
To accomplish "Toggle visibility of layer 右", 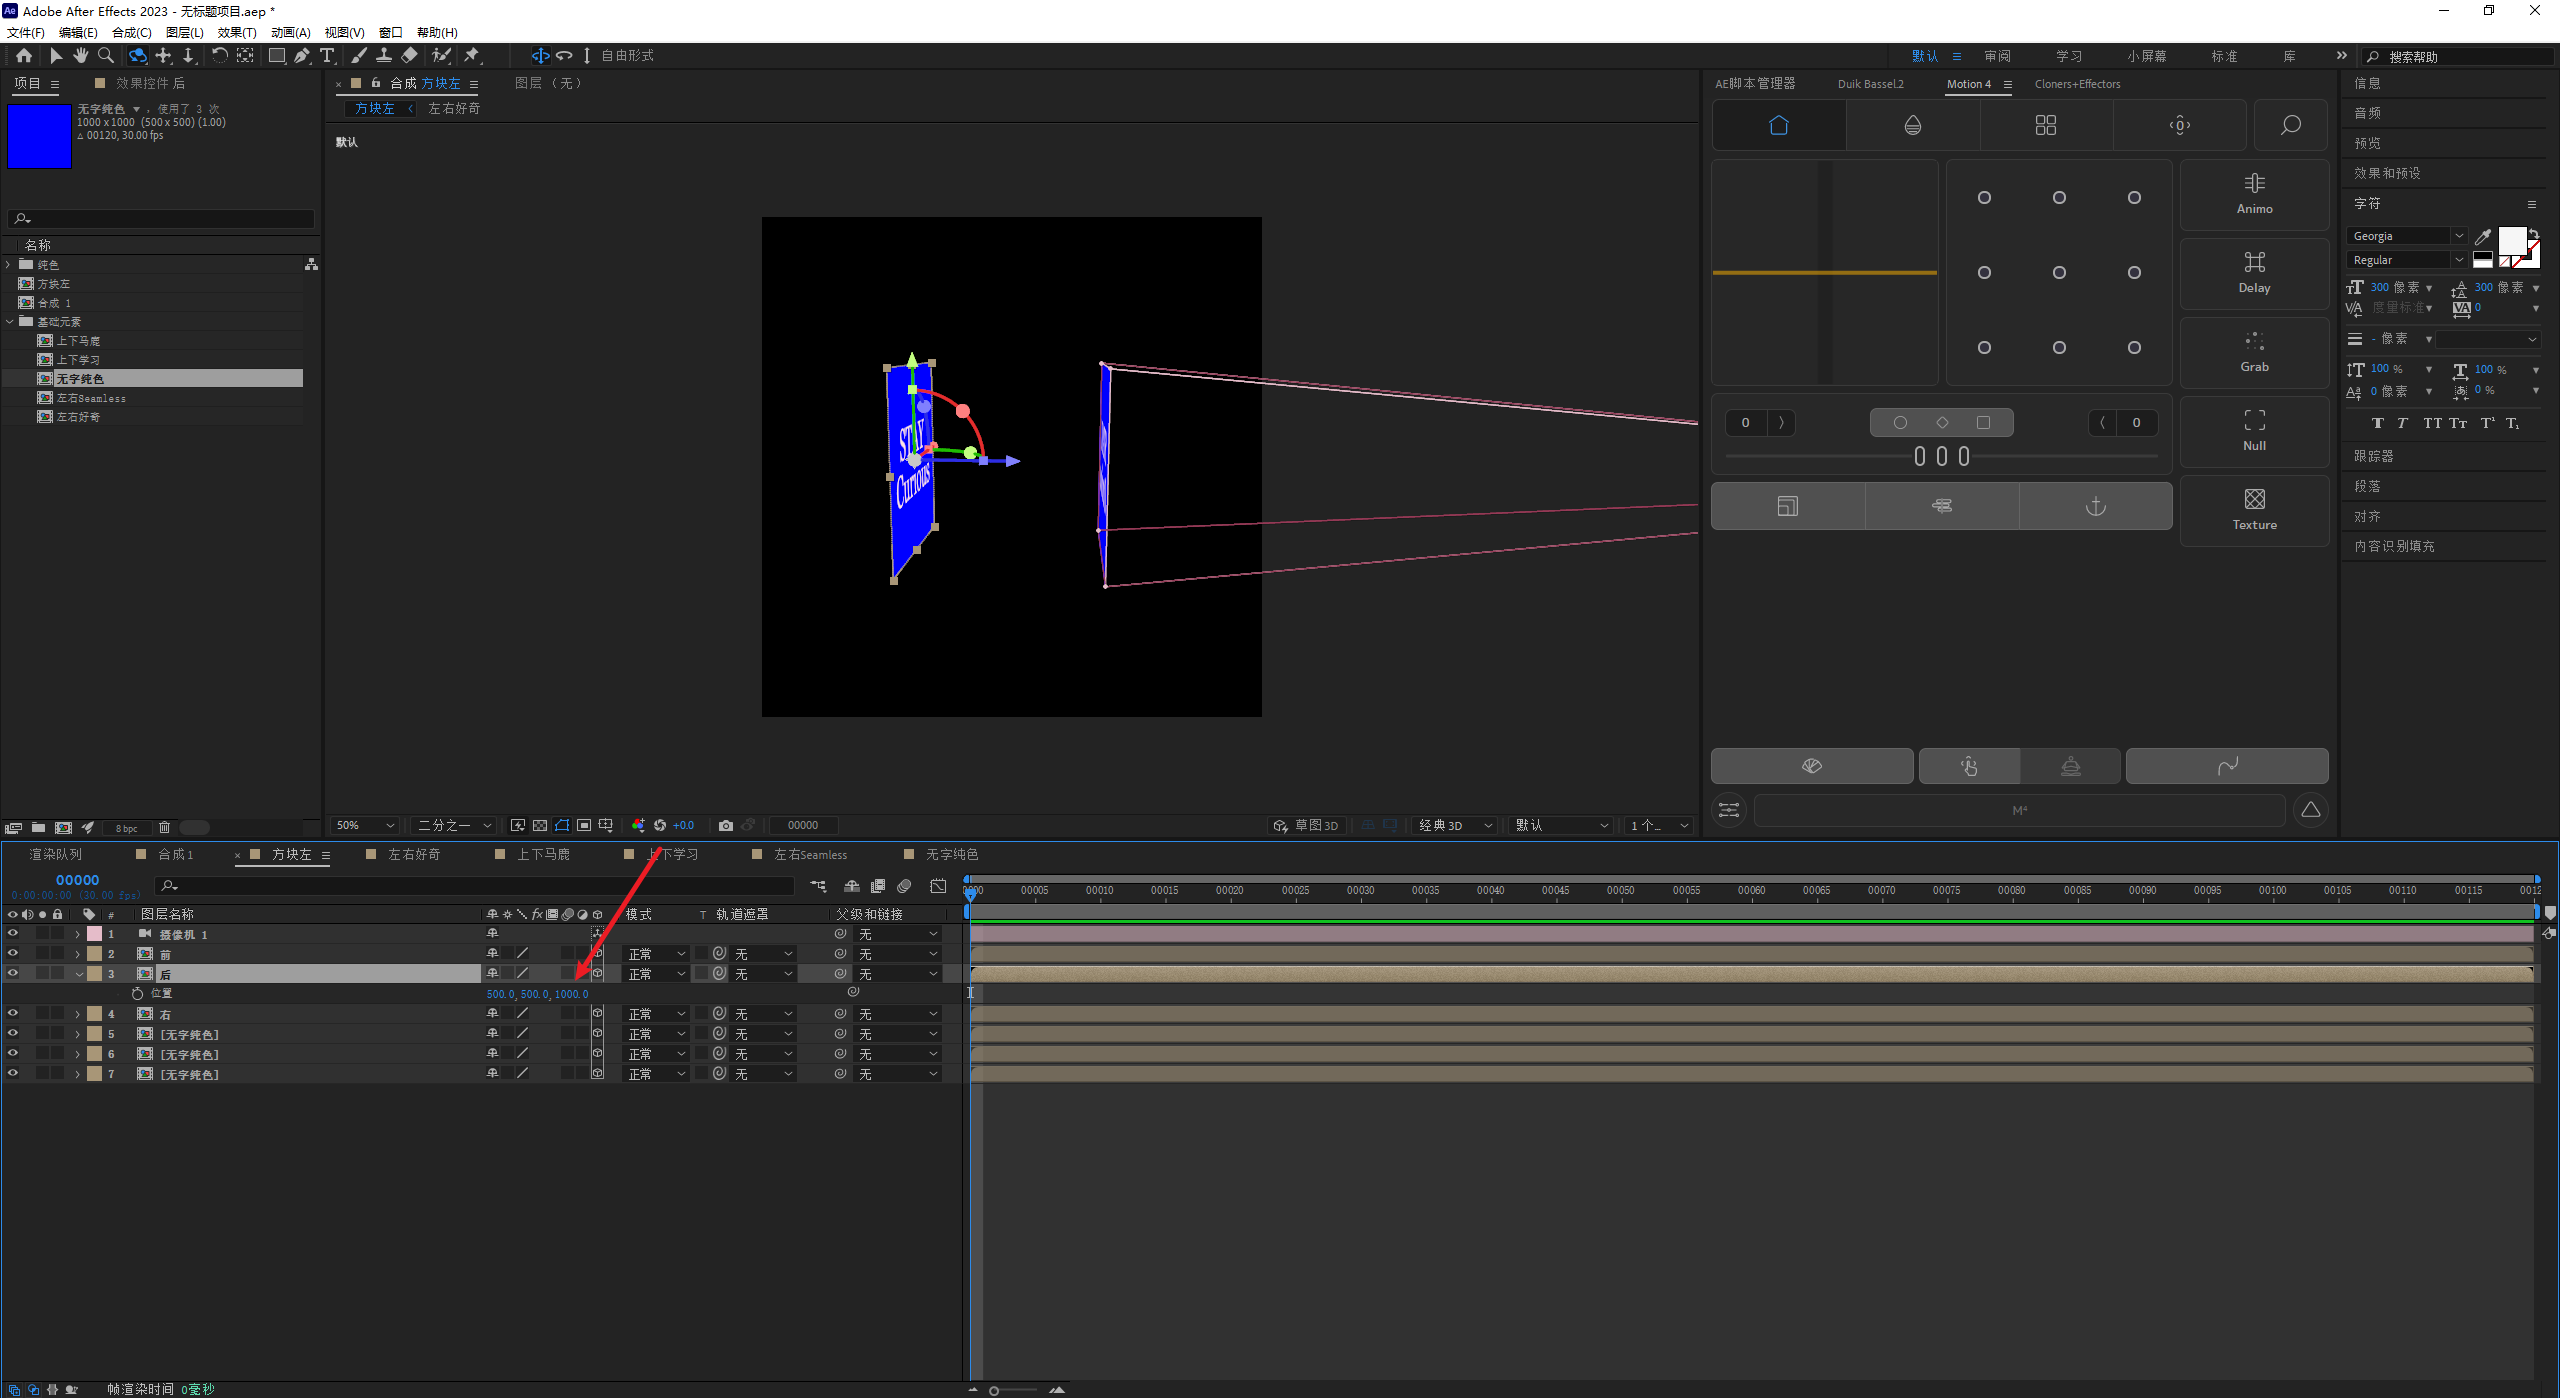I will click(x=13, y=1013).
